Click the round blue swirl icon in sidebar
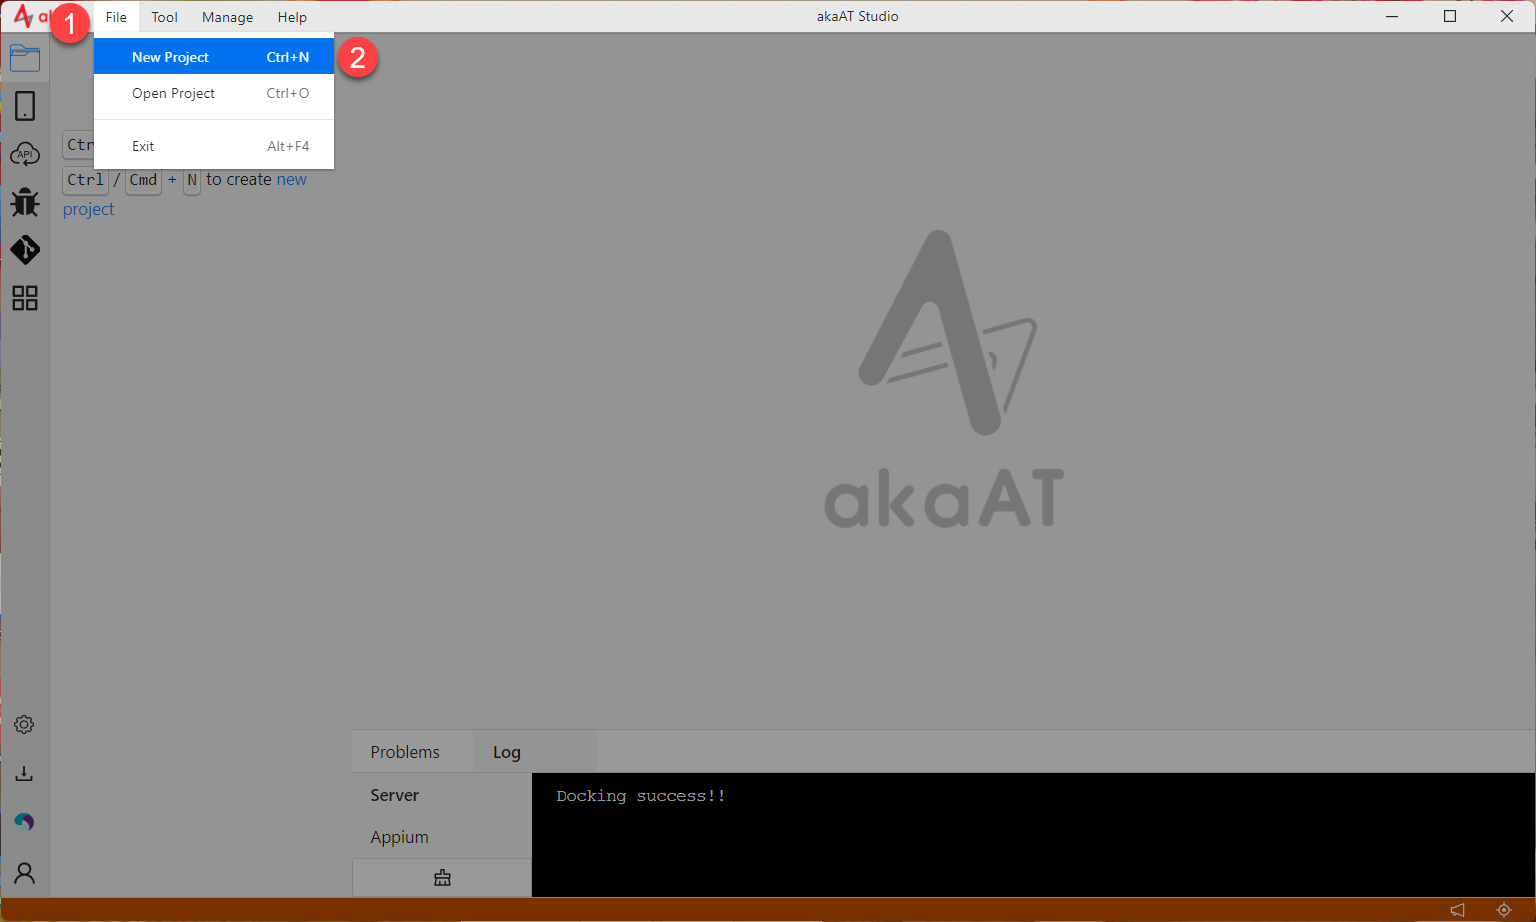Viewport: 1536px width, 922px height. click(x=25, y=822)
